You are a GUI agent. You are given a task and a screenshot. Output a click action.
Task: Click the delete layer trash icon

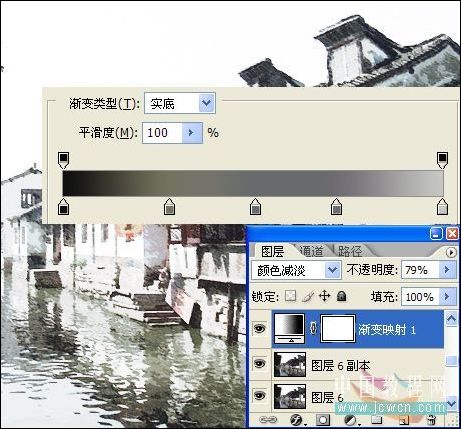(432, 420)
